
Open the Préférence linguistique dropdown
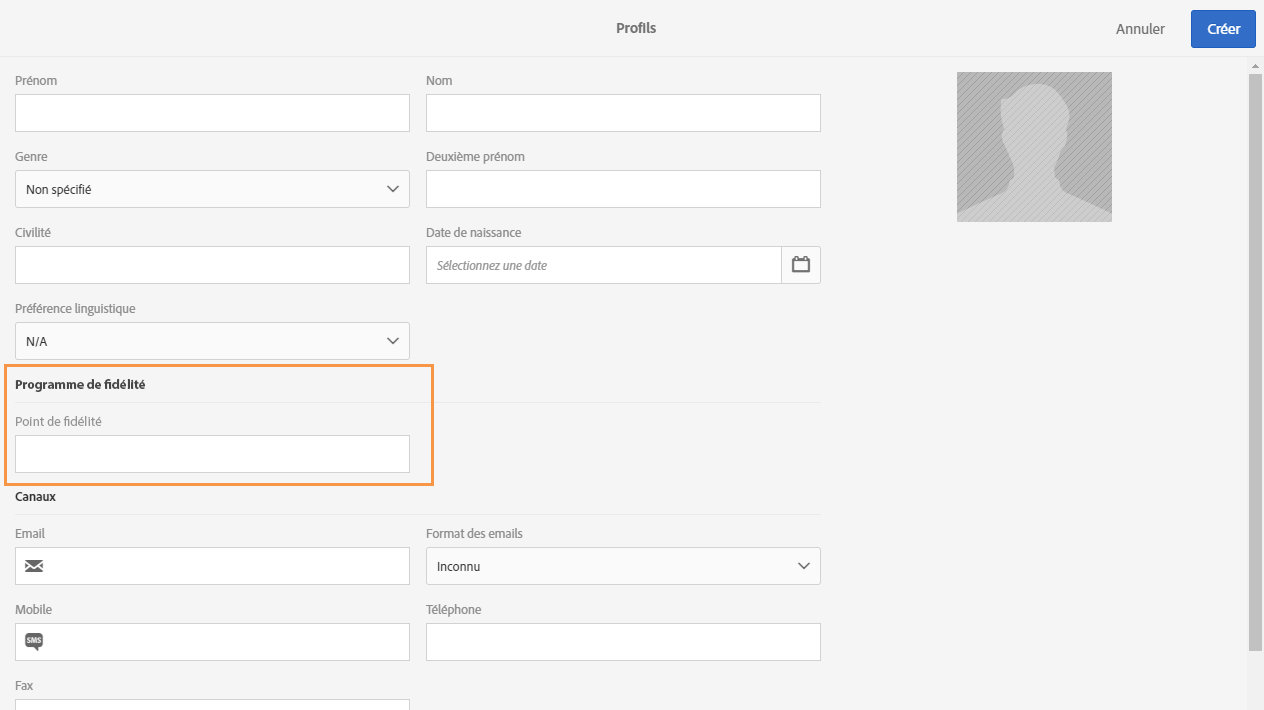(212, 341)
